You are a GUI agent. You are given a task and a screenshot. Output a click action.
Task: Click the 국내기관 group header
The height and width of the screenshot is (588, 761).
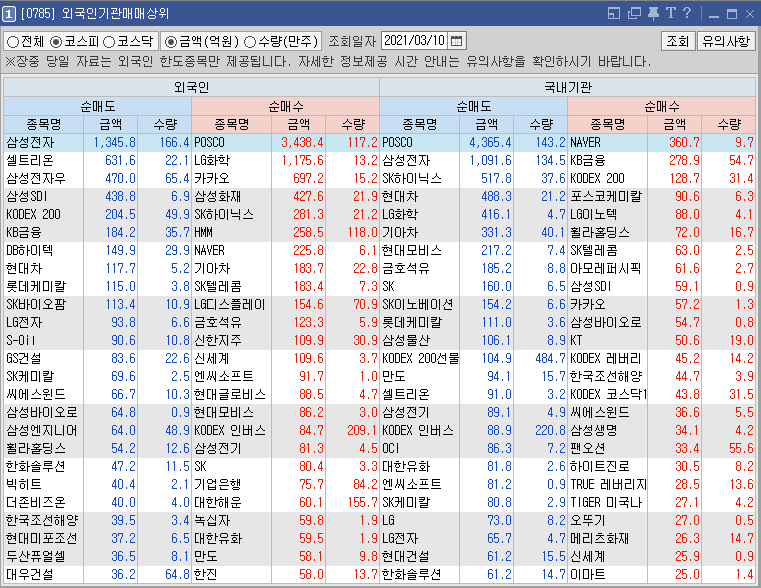click(x=567, y=87)
